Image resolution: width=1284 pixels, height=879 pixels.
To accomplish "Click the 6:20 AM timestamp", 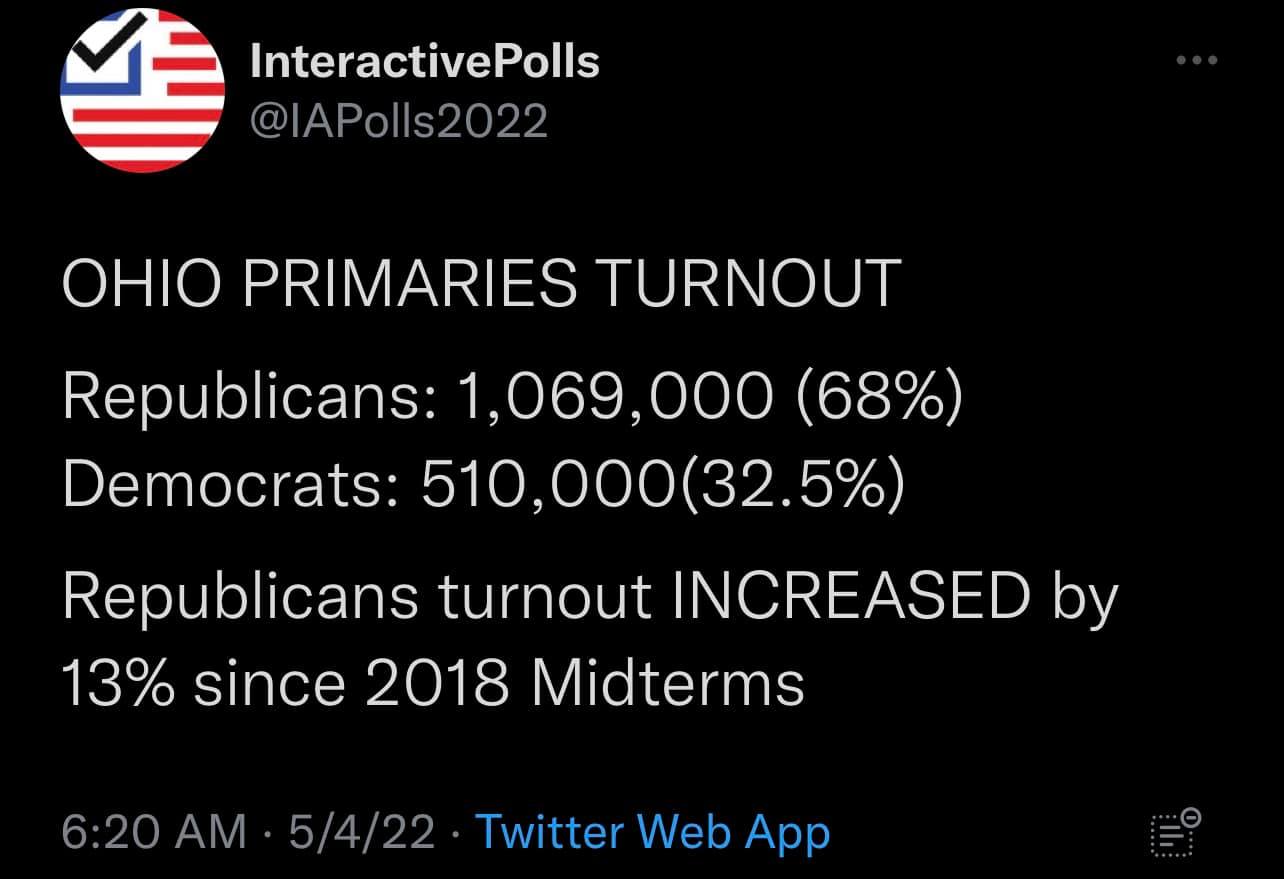I will 153,832.
